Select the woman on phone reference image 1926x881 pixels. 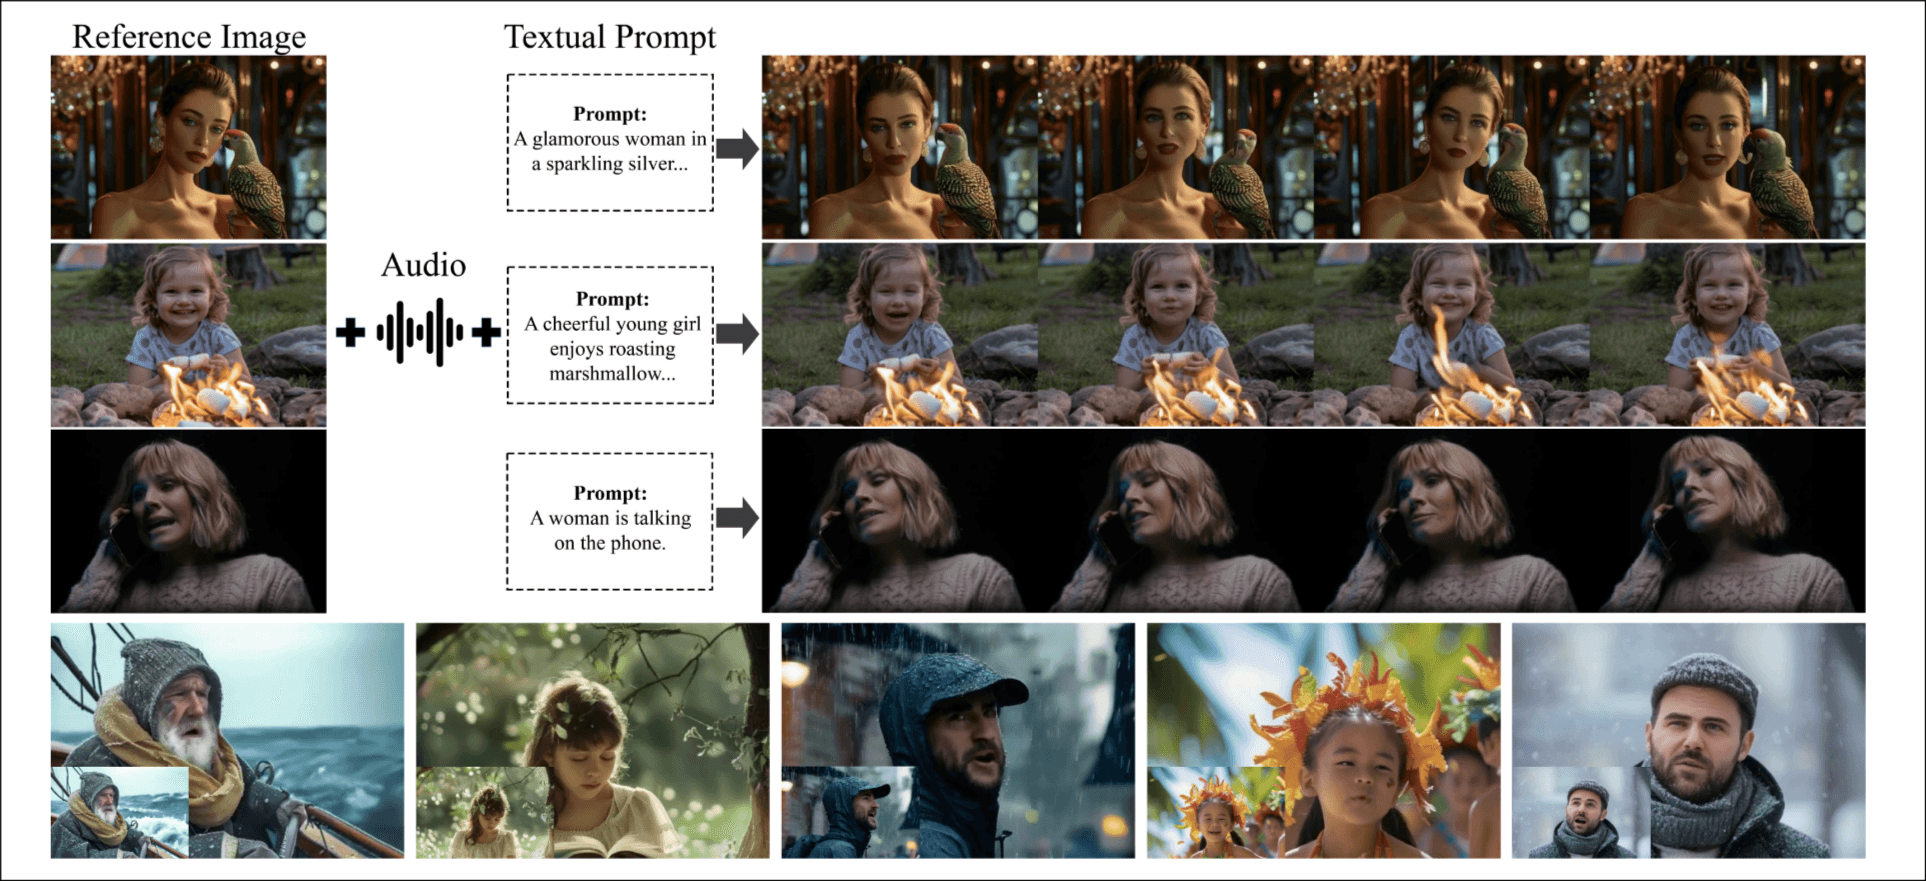tap(189, 521)
